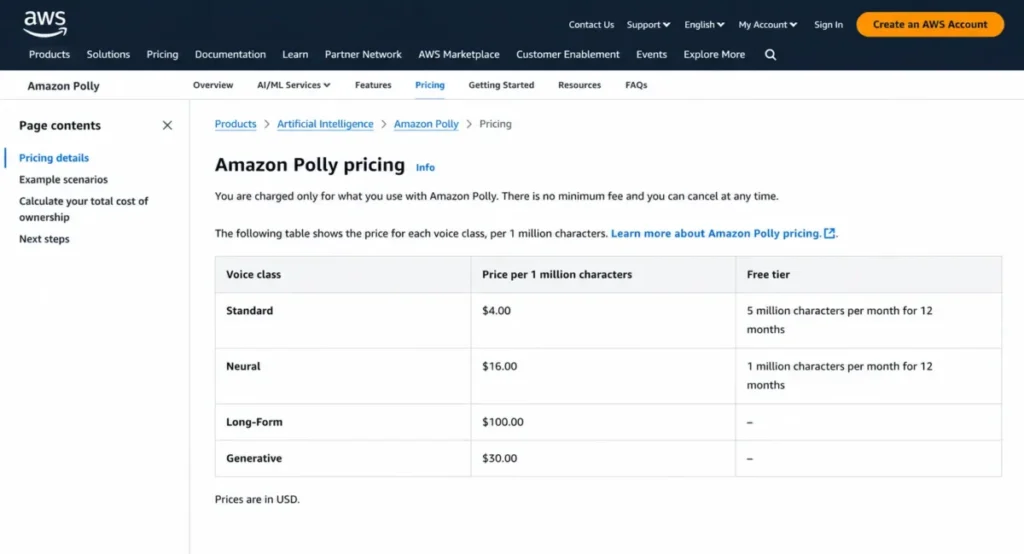Open the Events menu
The width and height of the screenshot is (1024, 554).
tap(651, 54)
